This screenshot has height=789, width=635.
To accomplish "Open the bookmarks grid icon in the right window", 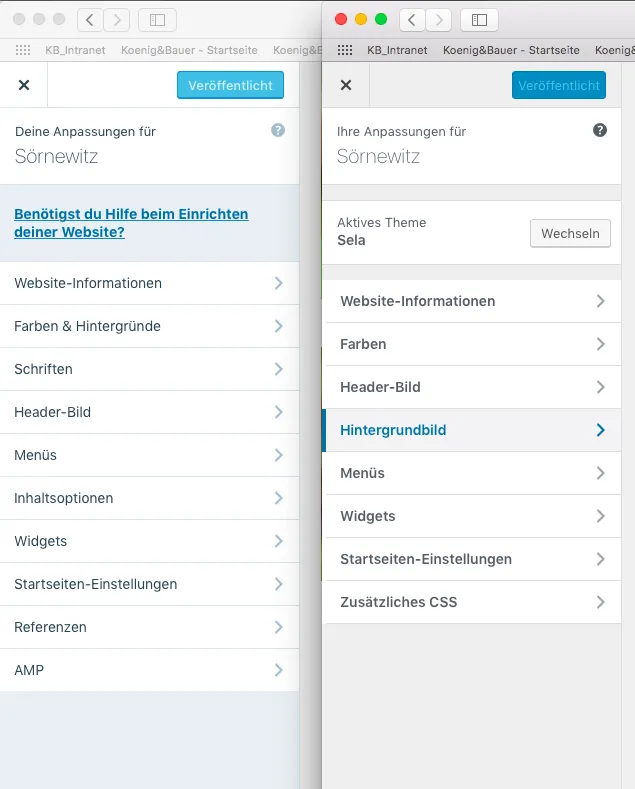I will point(345,50).
